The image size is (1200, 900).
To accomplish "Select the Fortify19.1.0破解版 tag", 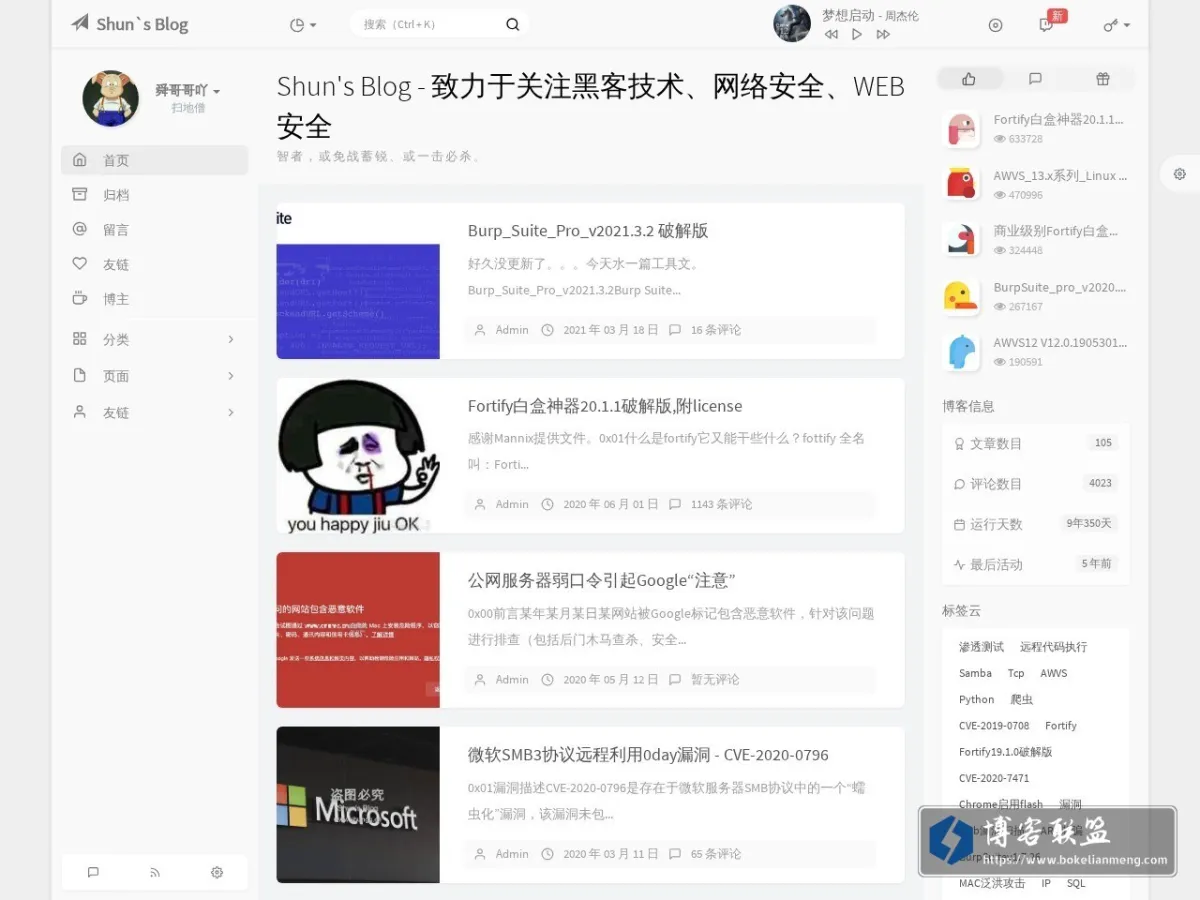I will coord(1005,751).
